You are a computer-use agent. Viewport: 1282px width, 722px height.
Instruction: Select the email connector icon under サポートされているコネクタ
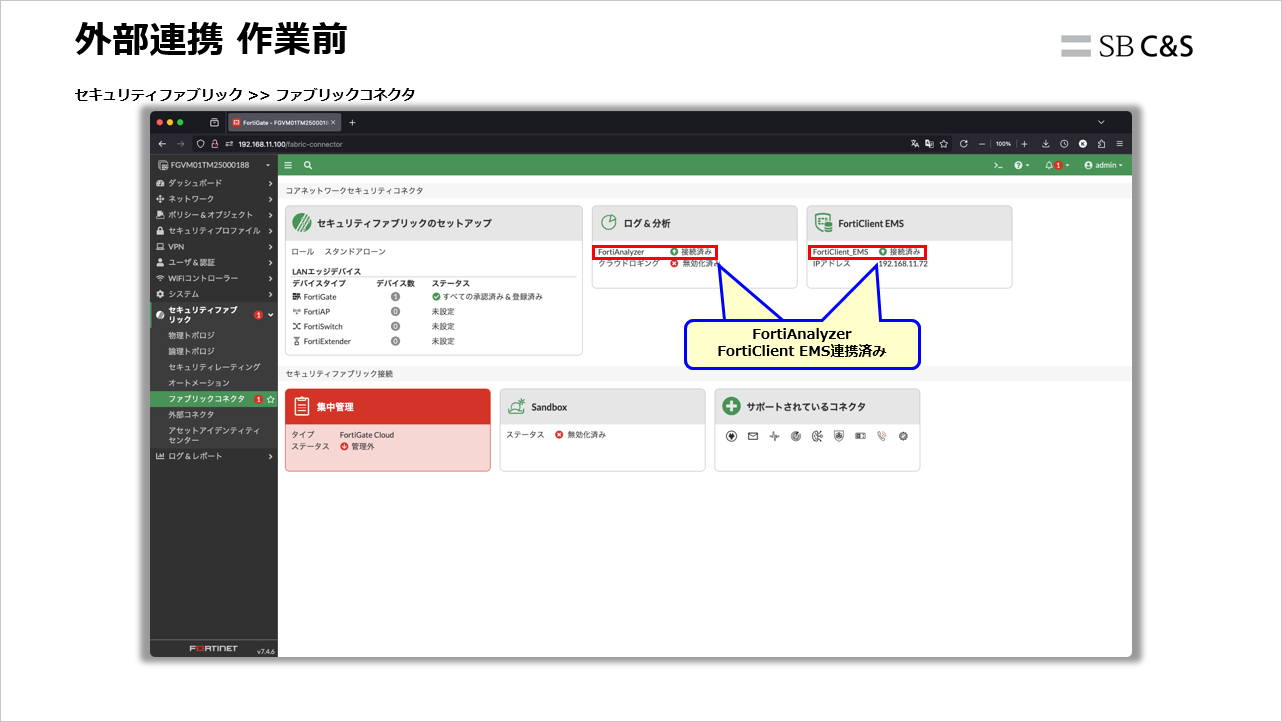pyautogui.click(x=753, y=436)
